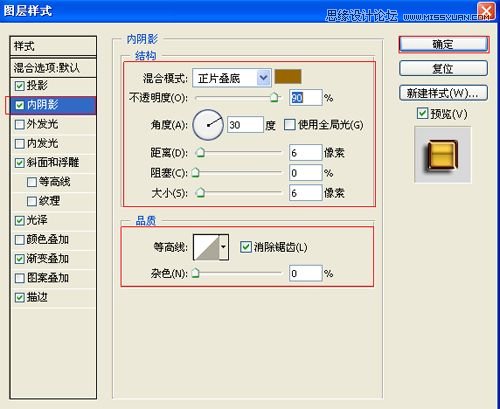Select the 描边 style label
500x409 pixels.
point(37,297)
